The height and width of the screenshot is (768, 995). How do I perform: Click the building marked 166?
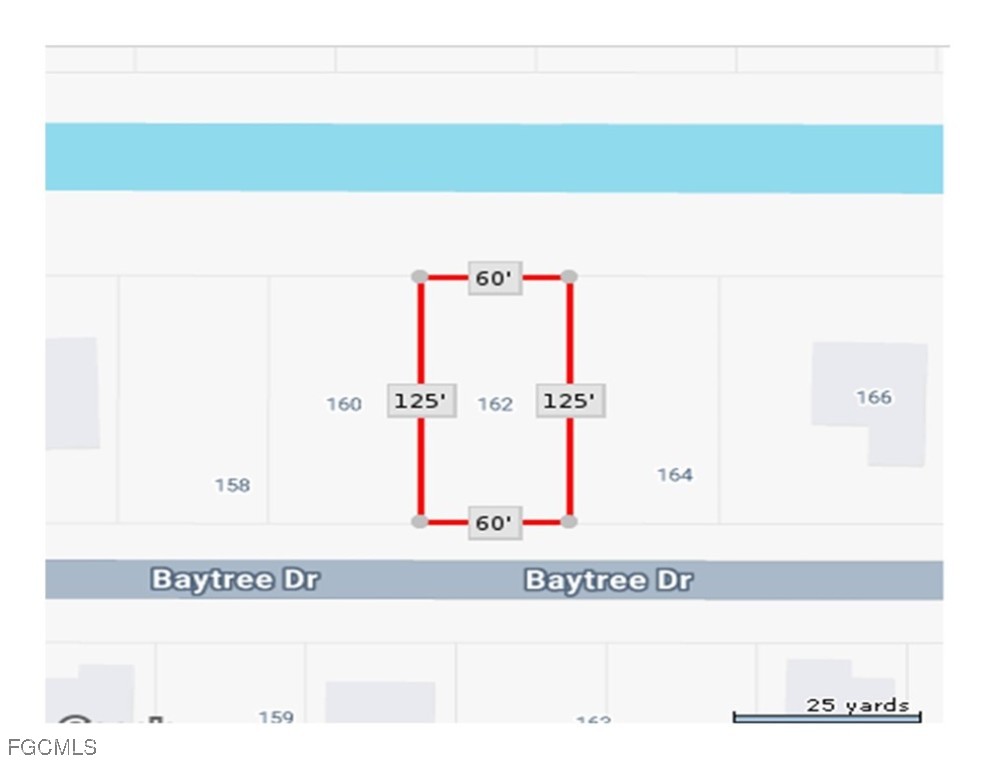point(869,404)
